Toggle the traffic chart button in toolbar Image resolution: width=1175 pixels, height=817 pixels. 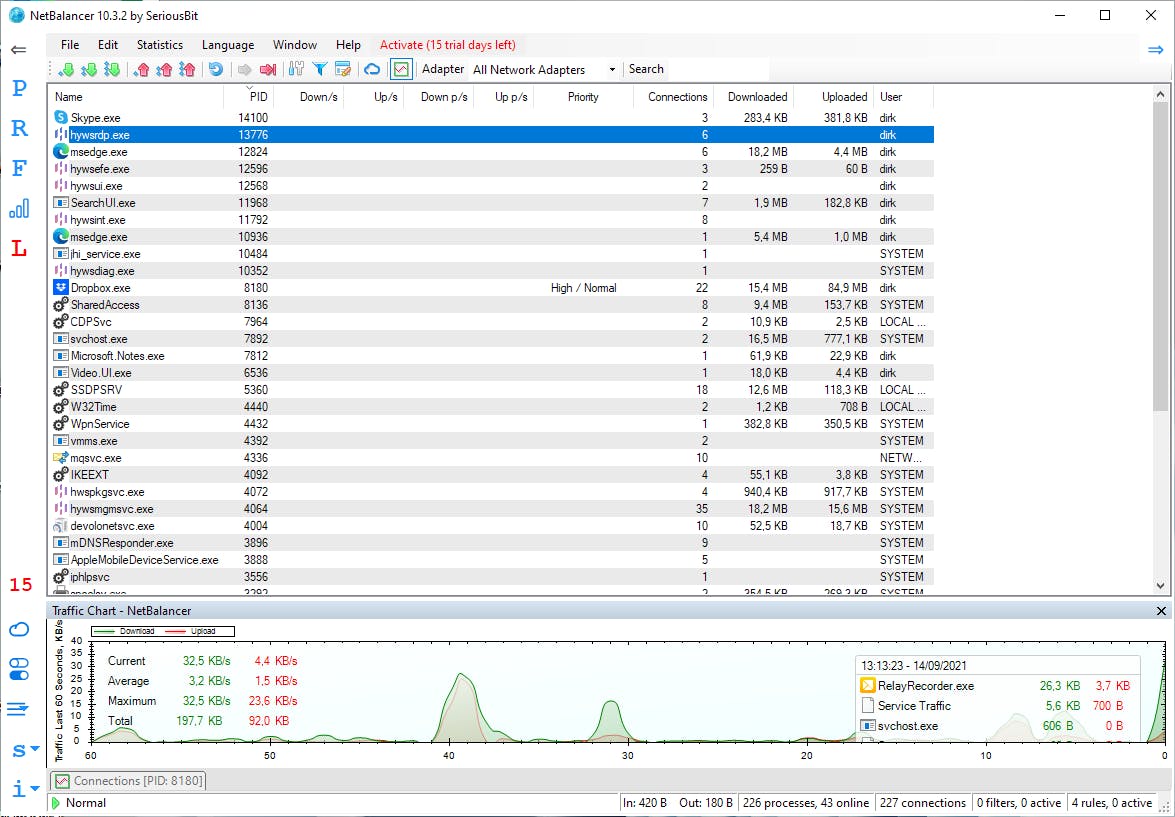tap(401, 69)
